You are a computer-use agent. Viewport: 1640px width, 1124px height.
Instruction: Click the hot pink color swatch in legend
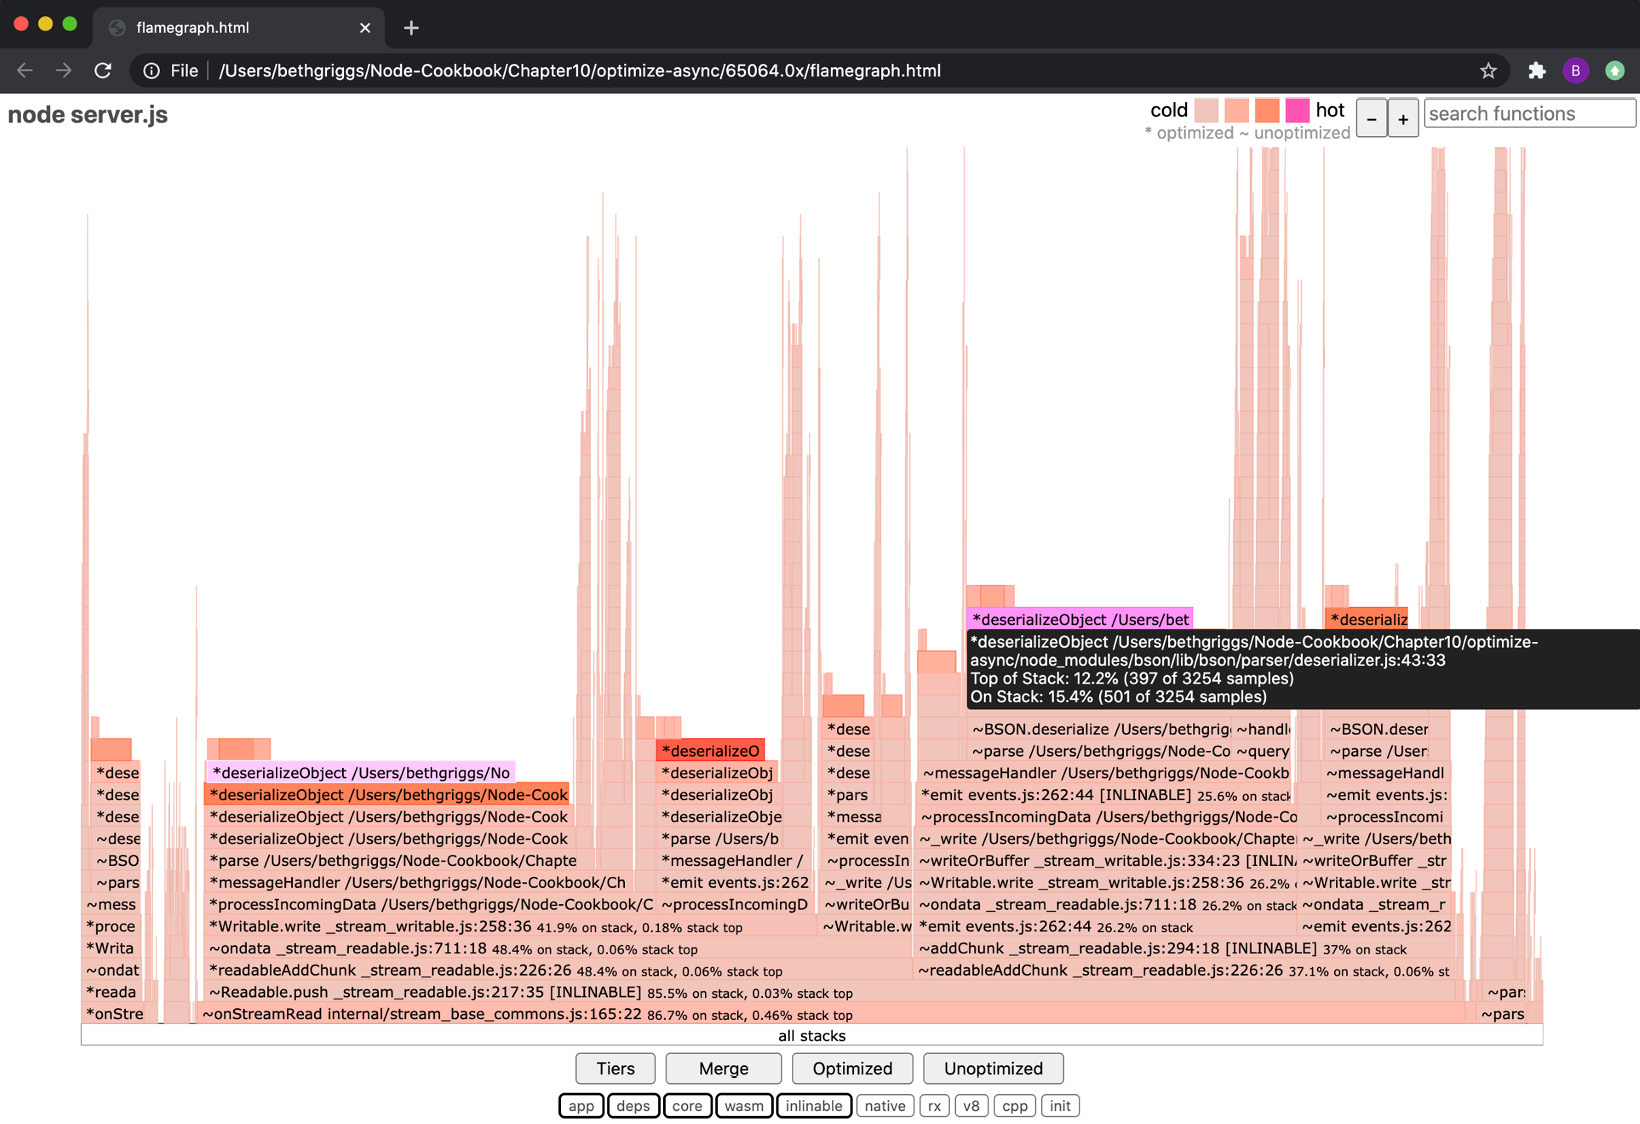1297,110
